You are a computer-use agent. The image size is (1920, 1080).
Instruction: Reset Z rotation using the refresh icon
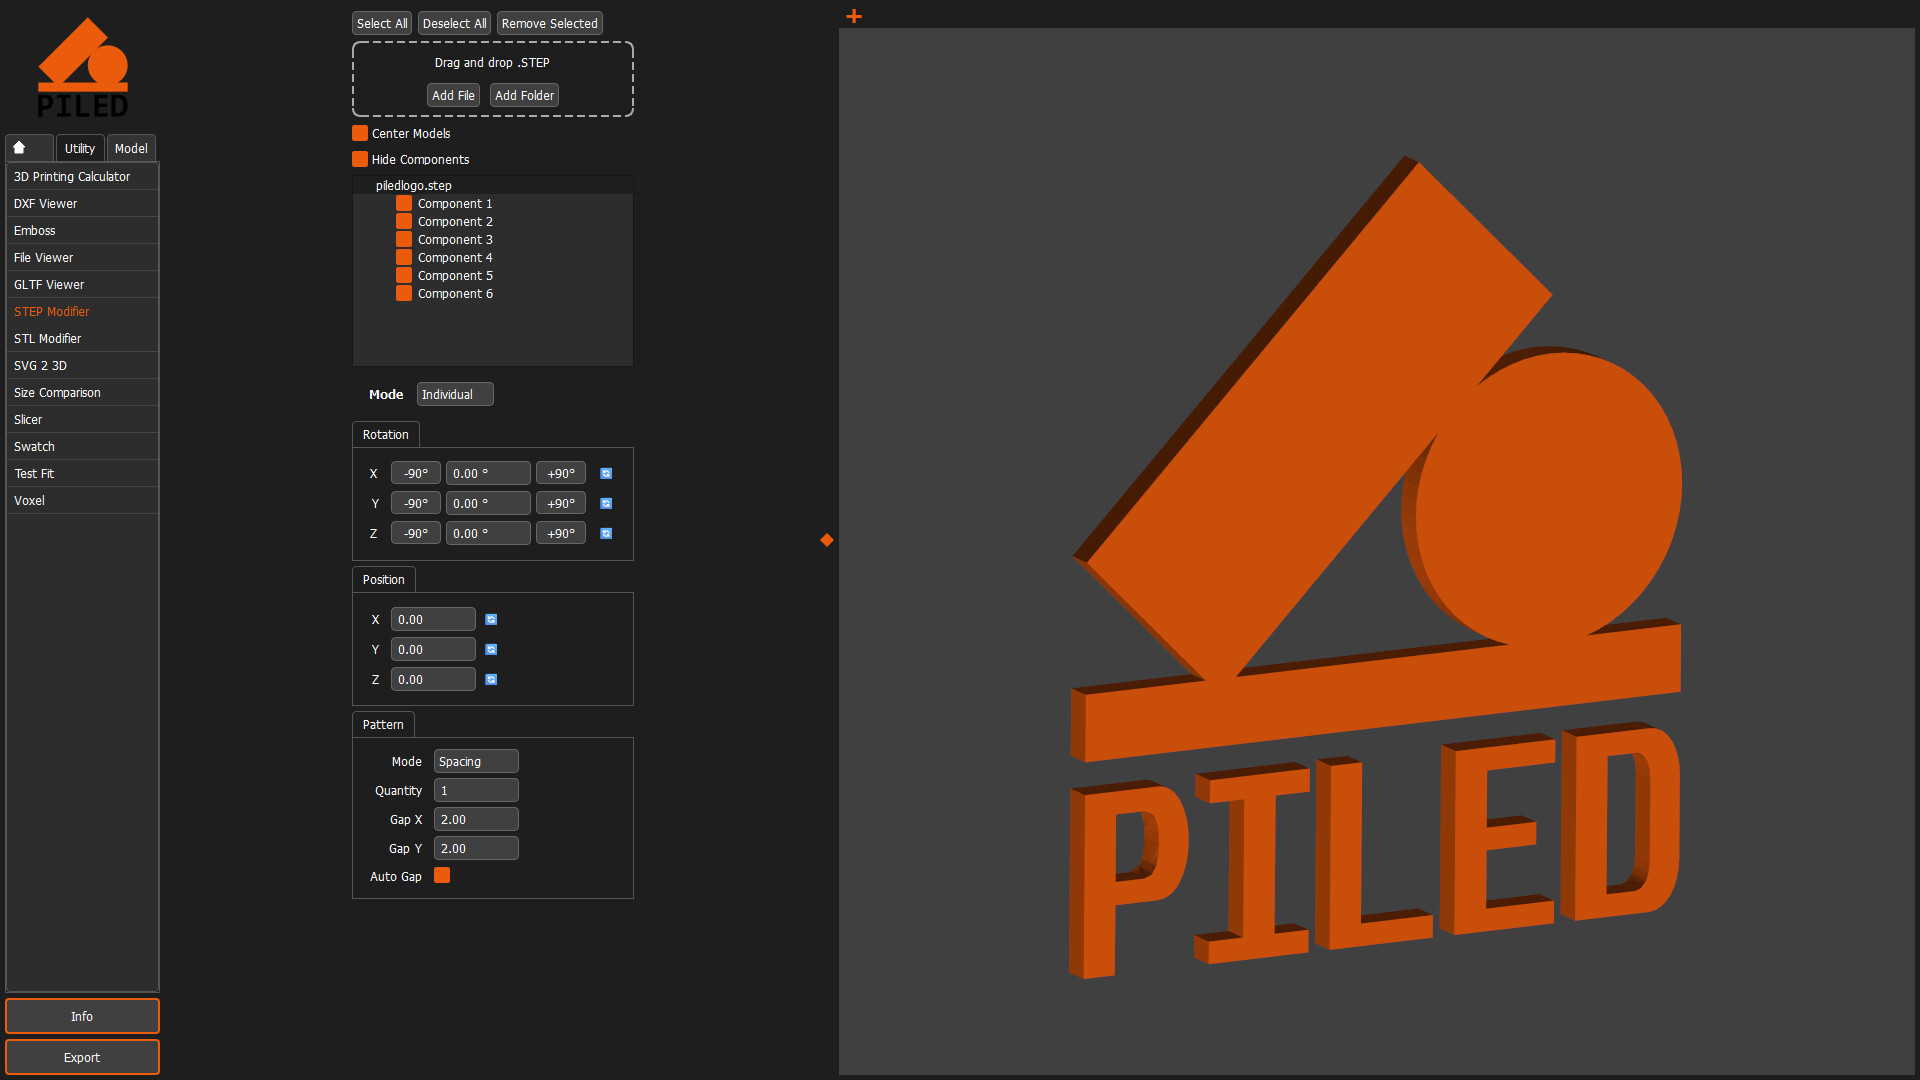click(606, 533)
